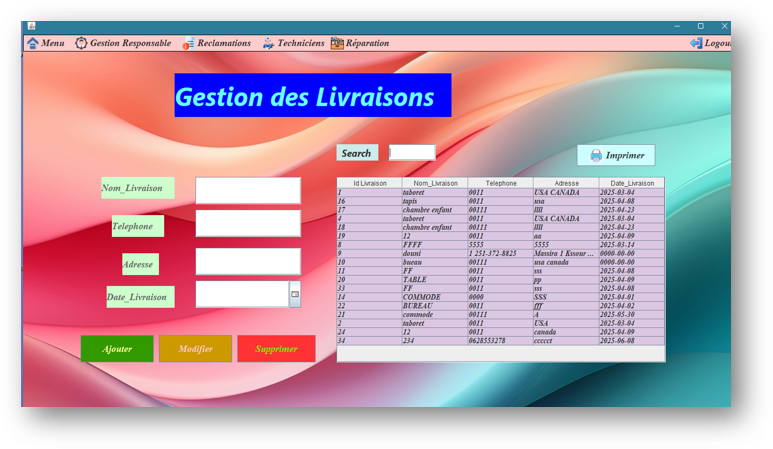The width and height of the screenshot is (773, 449).
Task: Focus the search text field
Action: point(412,153)
